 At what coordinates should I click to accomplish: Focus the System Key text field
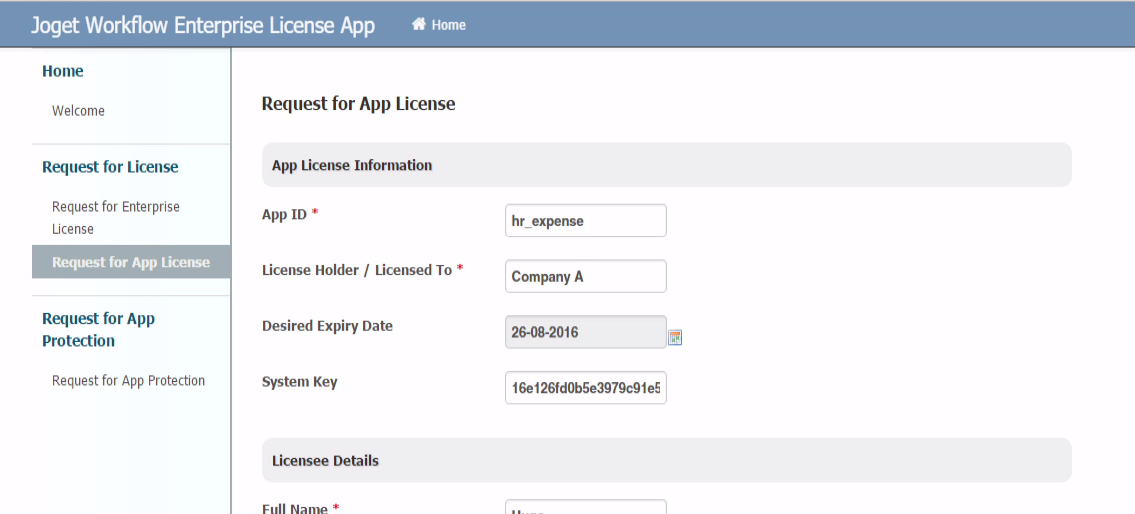tap(585, 388)
